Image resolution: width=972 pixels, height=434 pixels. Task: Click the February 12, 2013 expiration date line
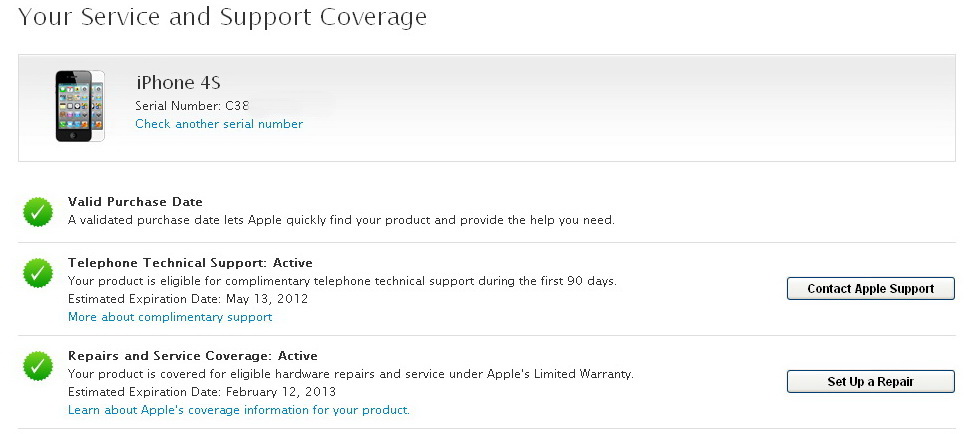point(202,392)
